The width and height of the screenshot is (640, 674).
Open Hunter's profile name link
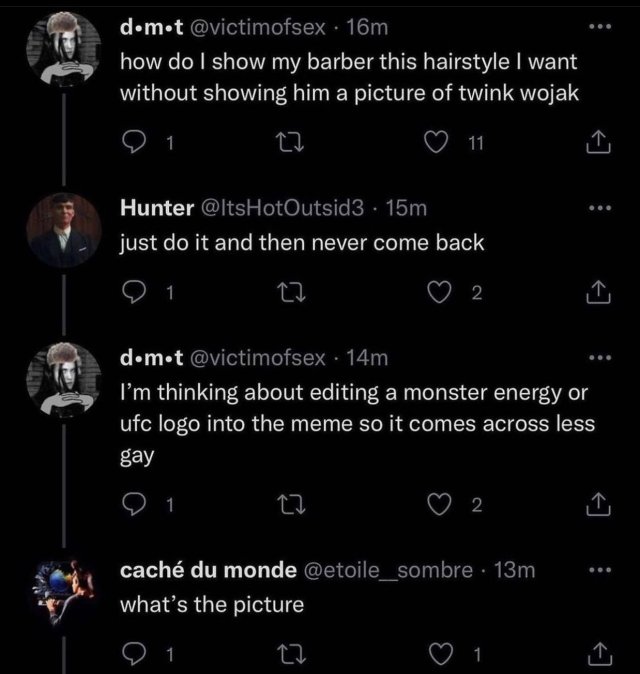pyautogui.click(x=157, y=208)
